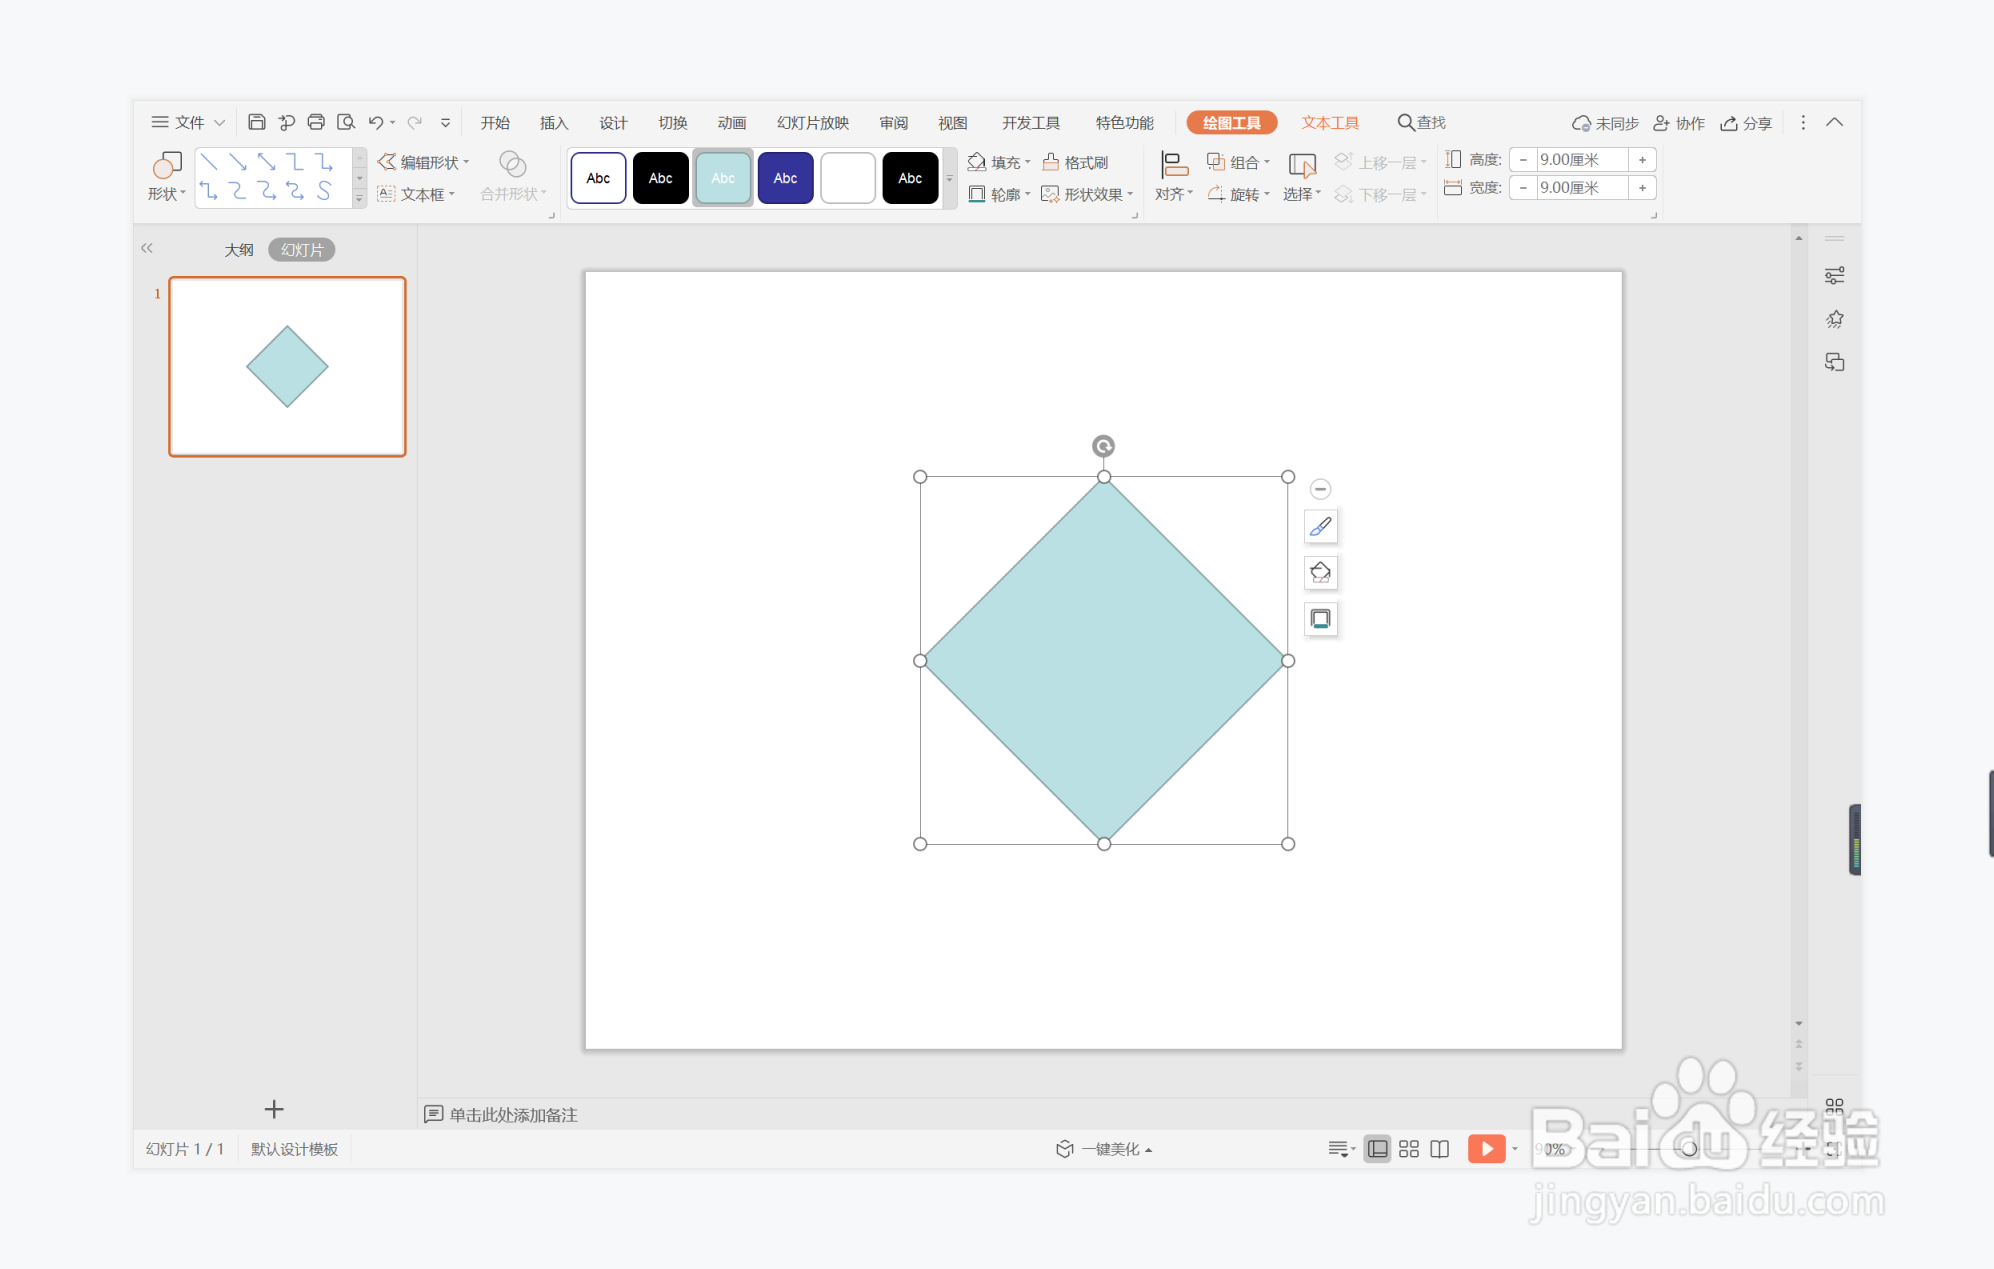
Task: Click the print icon in quick toolbar
Action: point(316,122)
